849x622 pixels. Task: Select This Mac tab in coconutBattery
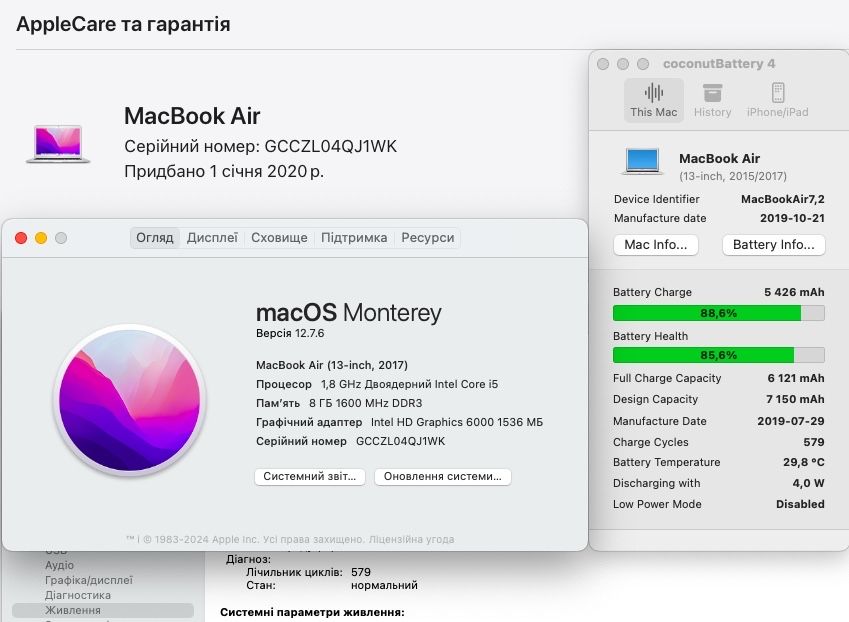click(x=654, y=100)
